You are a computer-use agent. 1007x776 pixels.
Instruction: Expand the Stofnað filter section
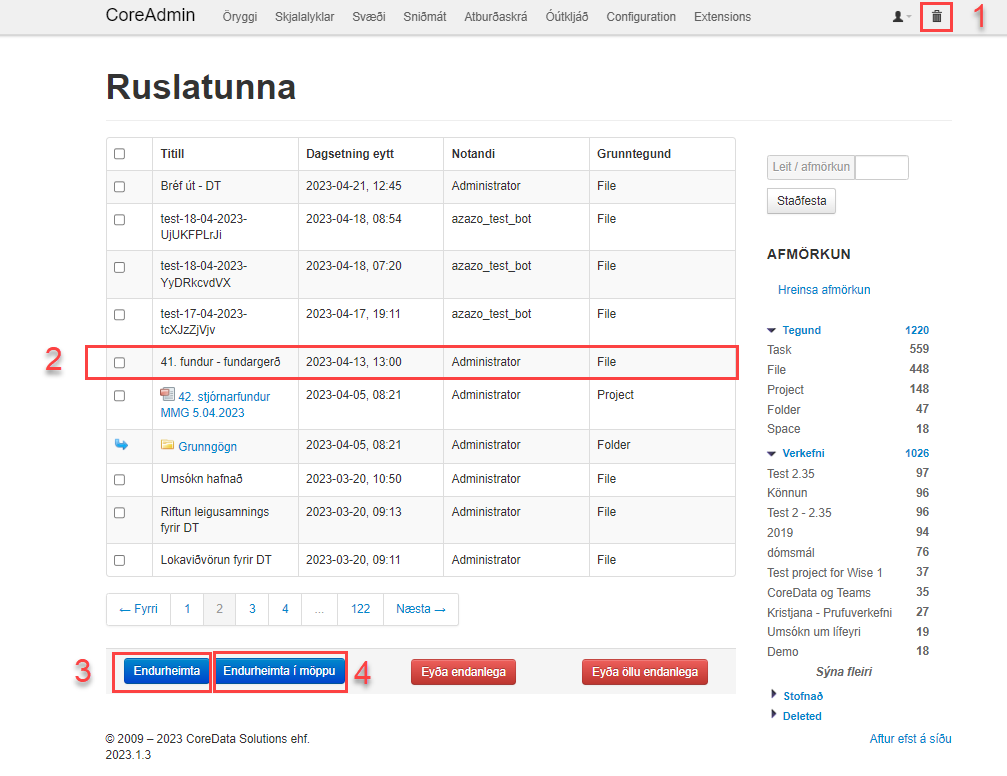(775, 695)
